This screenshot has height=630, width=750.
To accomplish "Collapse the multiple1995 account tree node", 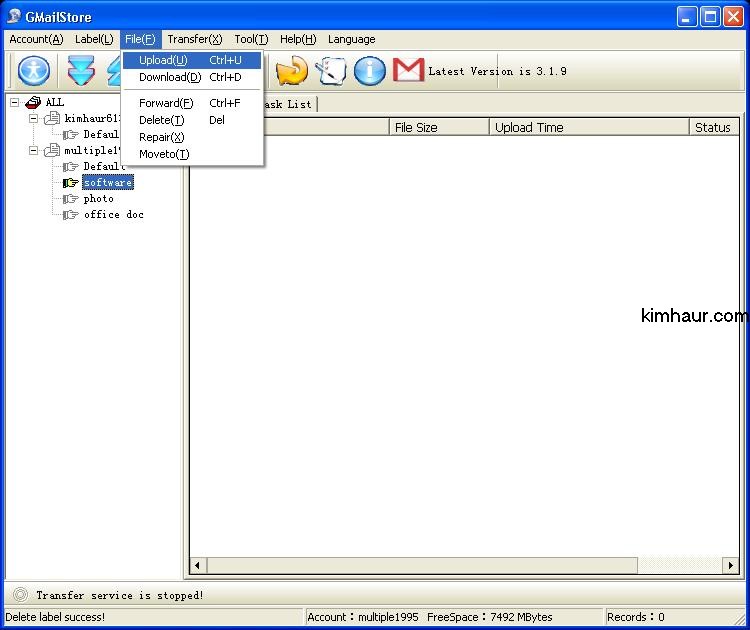I will click(x=33, y=151).
